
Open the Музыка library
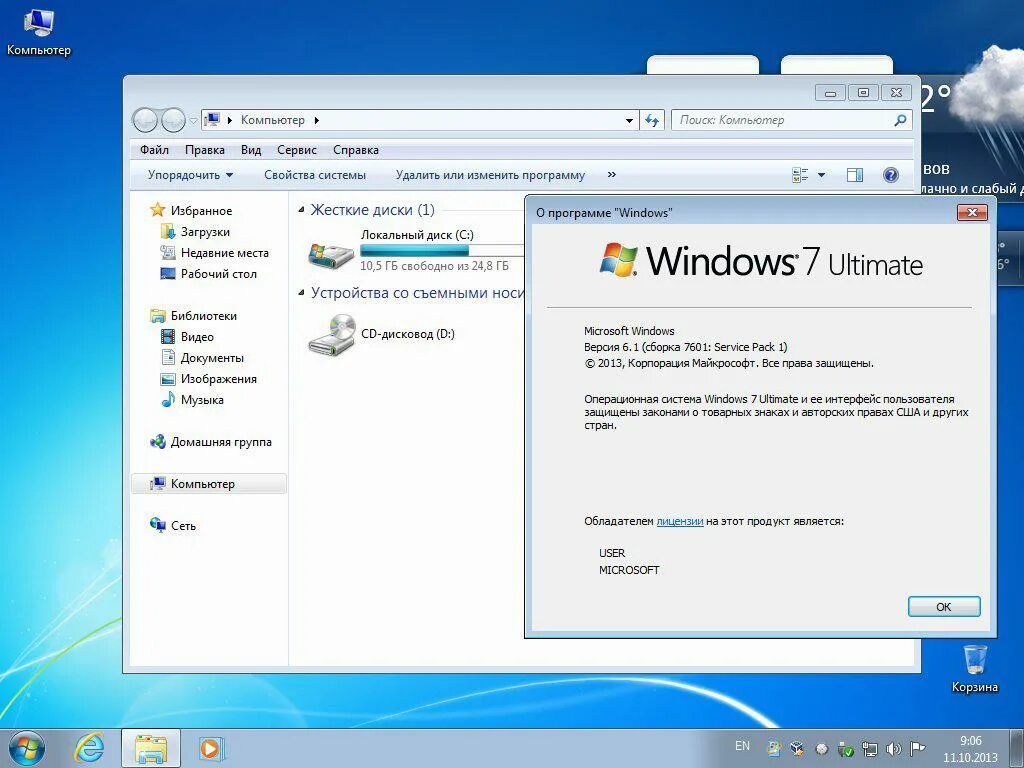(x=202, y=400)
